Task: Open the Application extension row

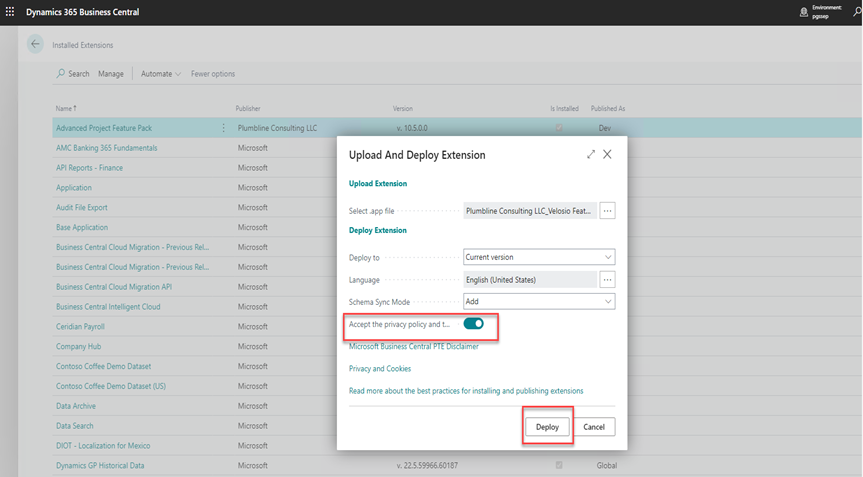Action: (74, 187)
